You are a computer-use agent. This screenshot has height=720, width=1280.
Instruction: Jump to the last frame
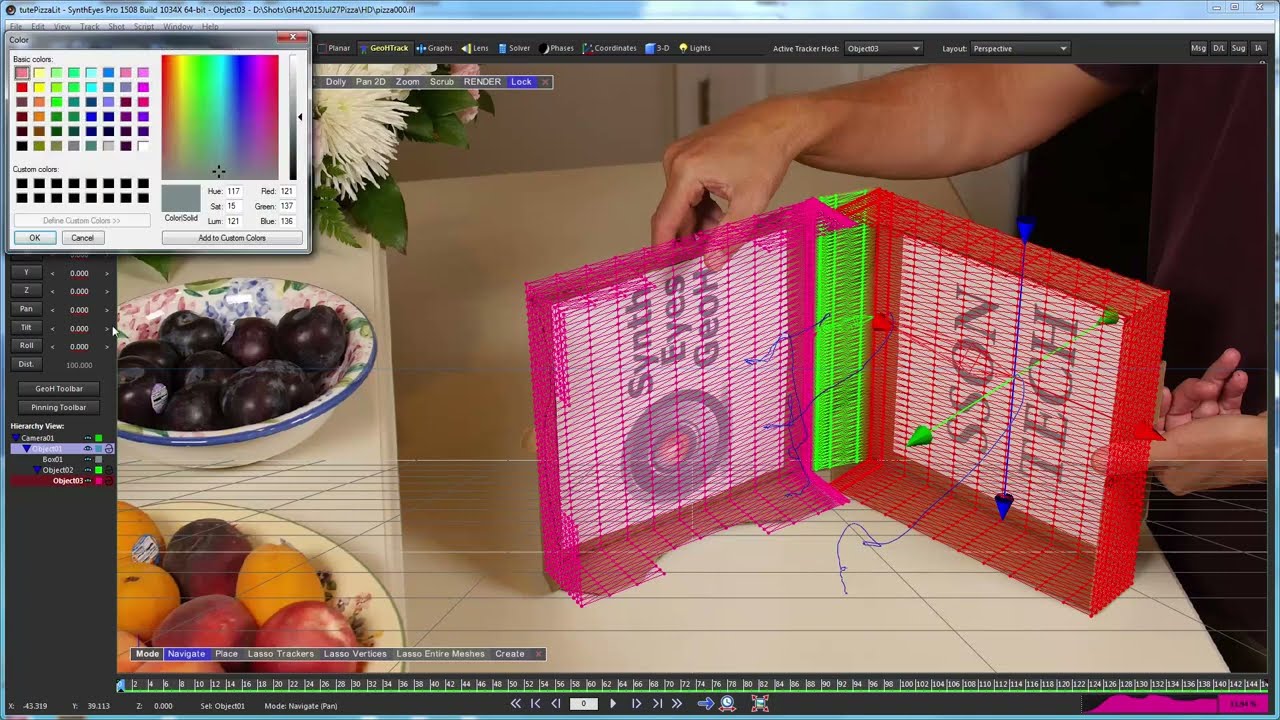click(677, 704)
